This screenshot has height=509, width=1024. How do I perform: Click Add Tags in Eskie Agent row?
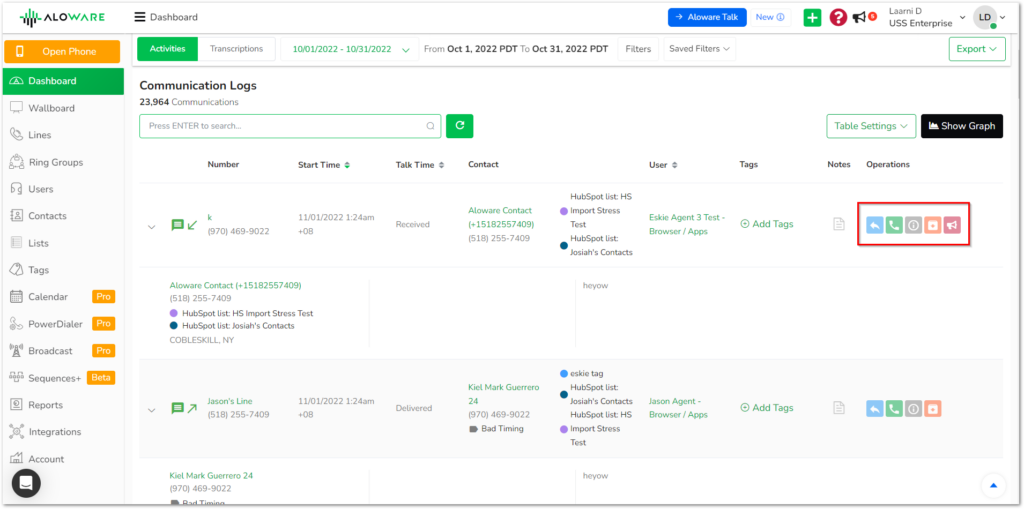pos(767,224)
